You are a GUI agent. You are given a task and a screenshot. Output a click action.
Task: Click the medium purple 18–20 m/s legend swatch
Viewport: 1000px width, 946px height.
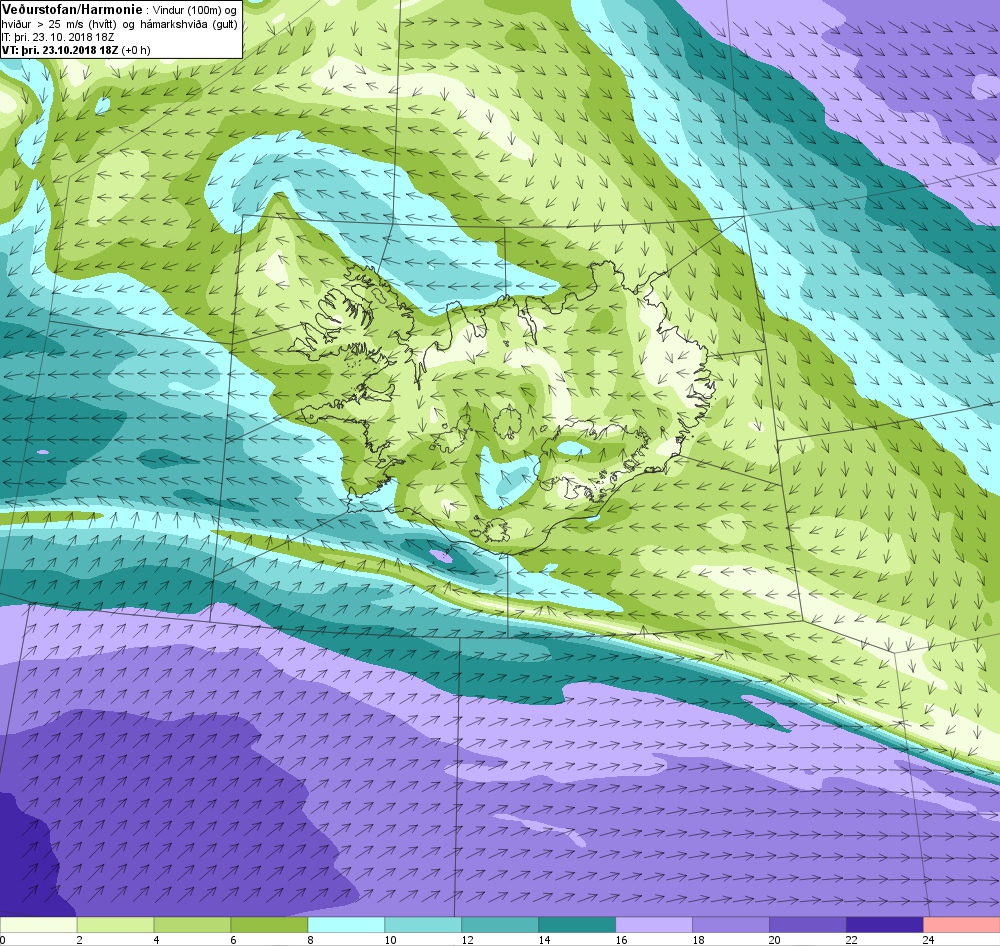[x=731, y=926]
